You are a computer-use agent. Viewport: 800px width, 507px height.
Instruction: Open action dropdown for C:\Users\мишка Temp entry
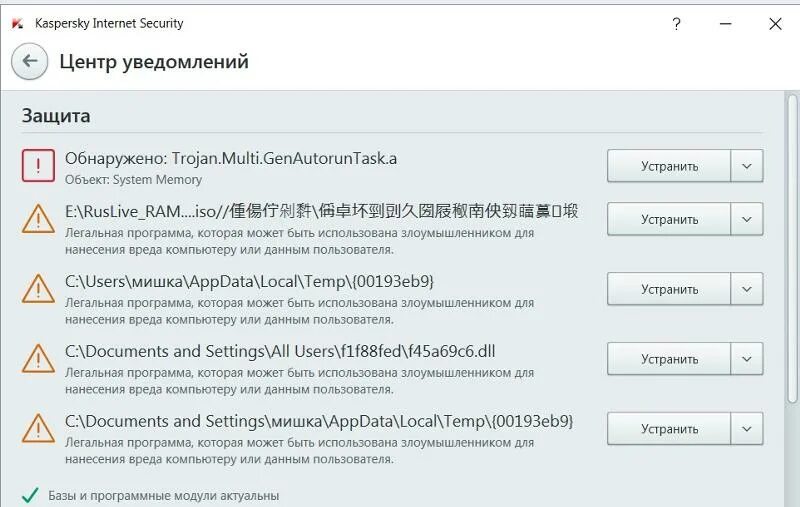747,289
